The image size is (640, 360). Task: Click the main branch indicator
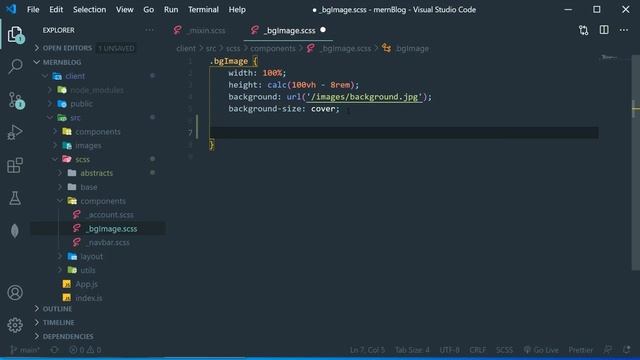click(x=24, y=350)
